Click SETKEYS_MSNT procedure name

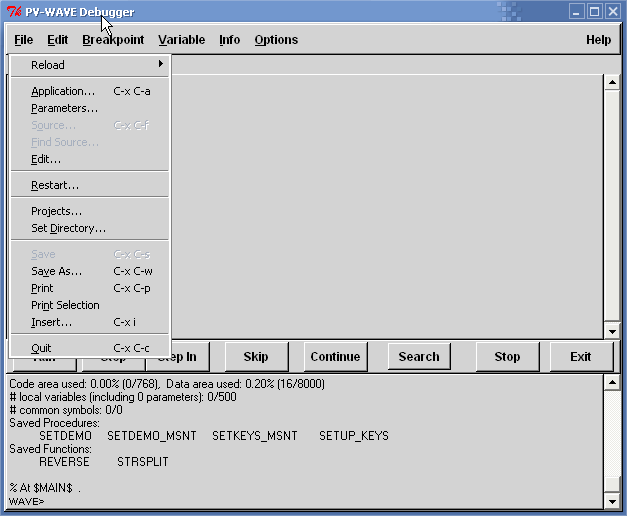tap(255, 436)
